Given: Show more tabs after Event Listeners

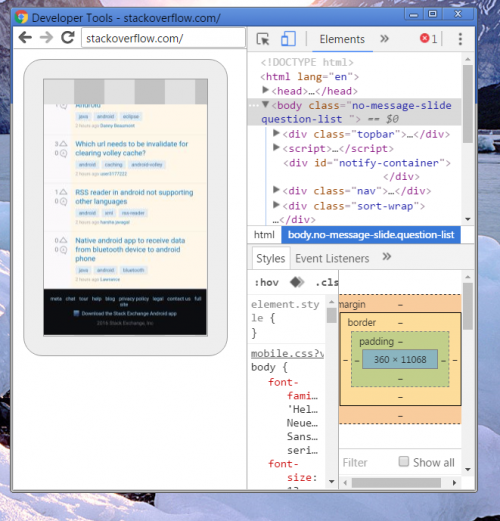Looking at the screenshot, I should pos(387,257).
